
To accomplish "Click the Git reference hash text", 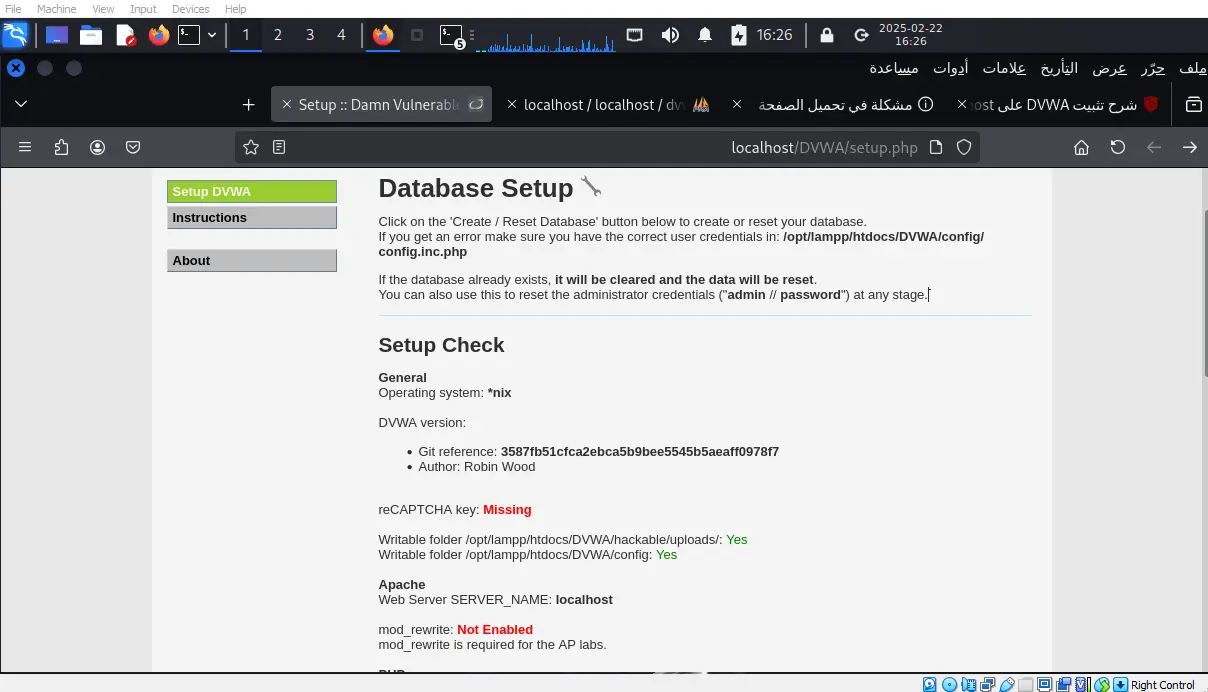I will [640, 452].
